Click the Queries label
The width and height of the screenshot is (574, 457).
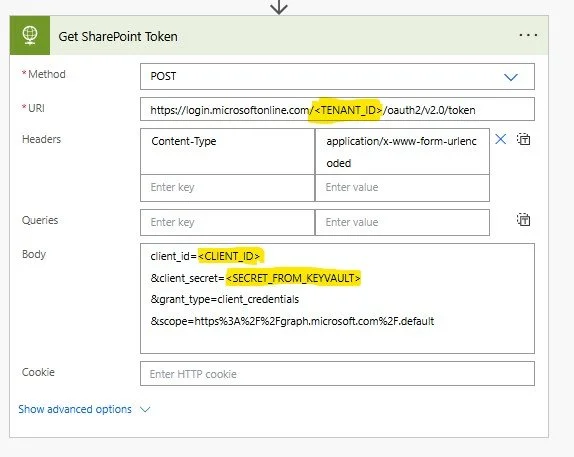40,220
